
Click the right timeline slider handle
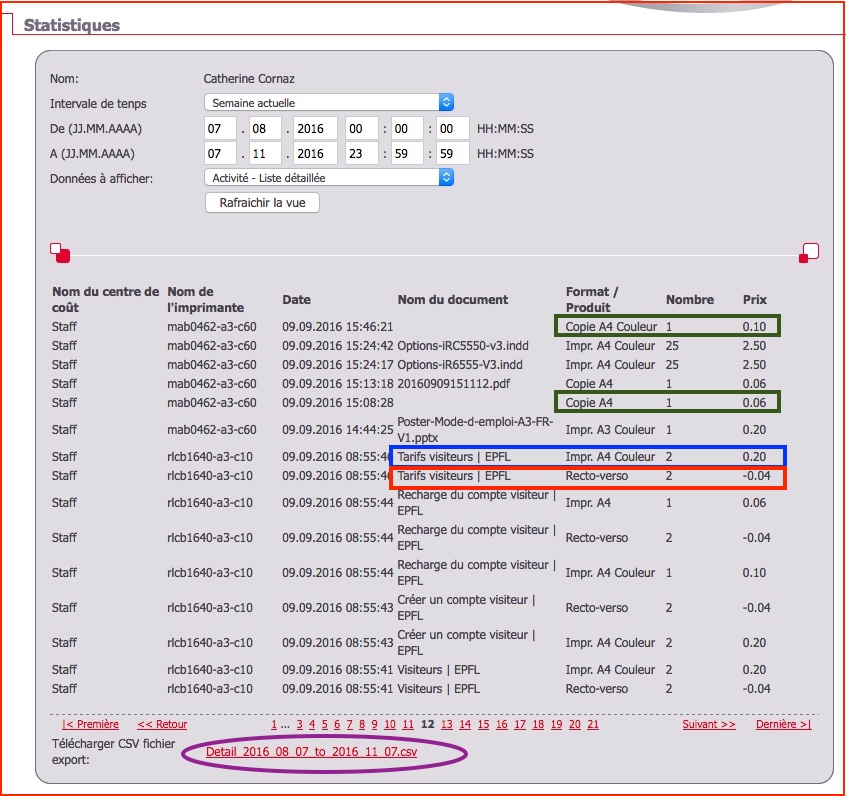click(808, 253)
